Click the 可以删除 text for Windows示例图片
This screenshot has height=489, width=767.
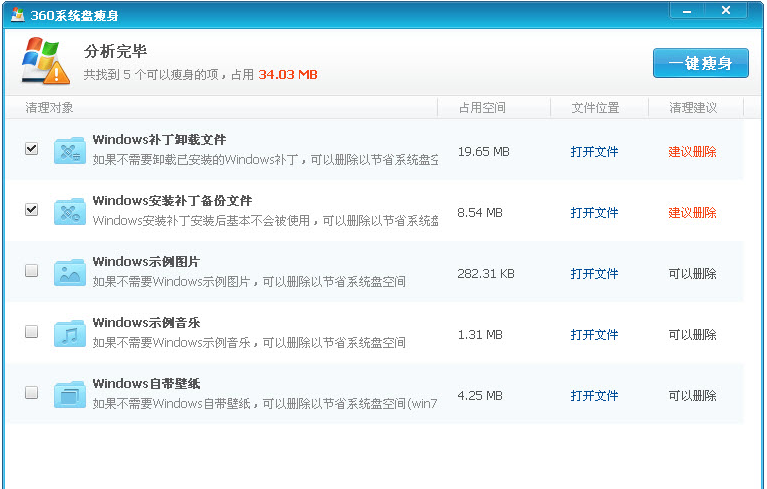click(692, 273)
